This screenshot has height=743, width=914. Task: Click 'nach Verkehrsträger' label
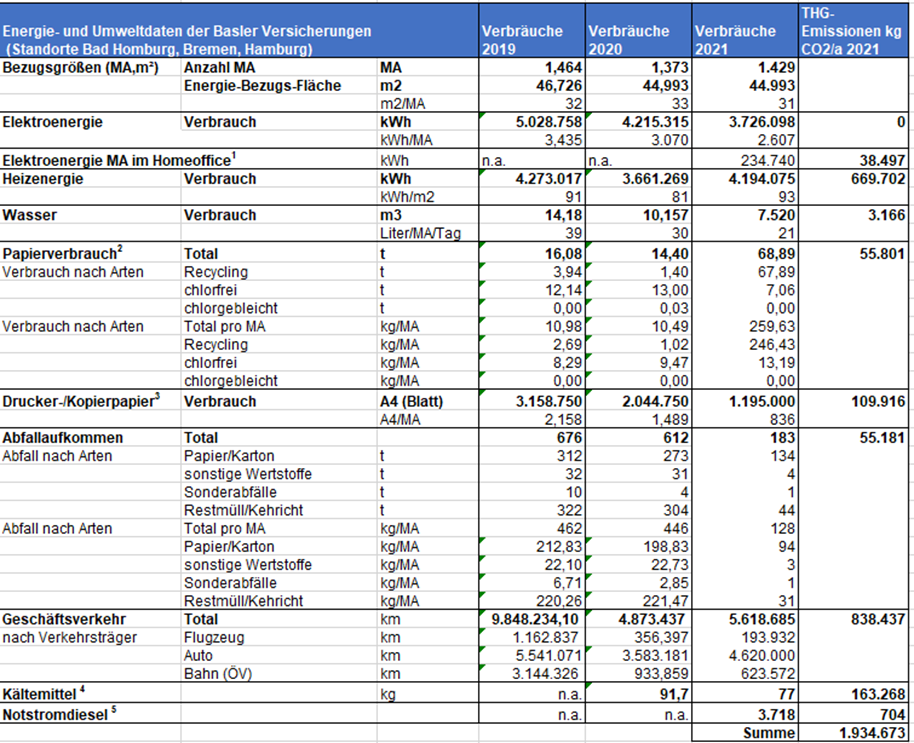point(69,638)
